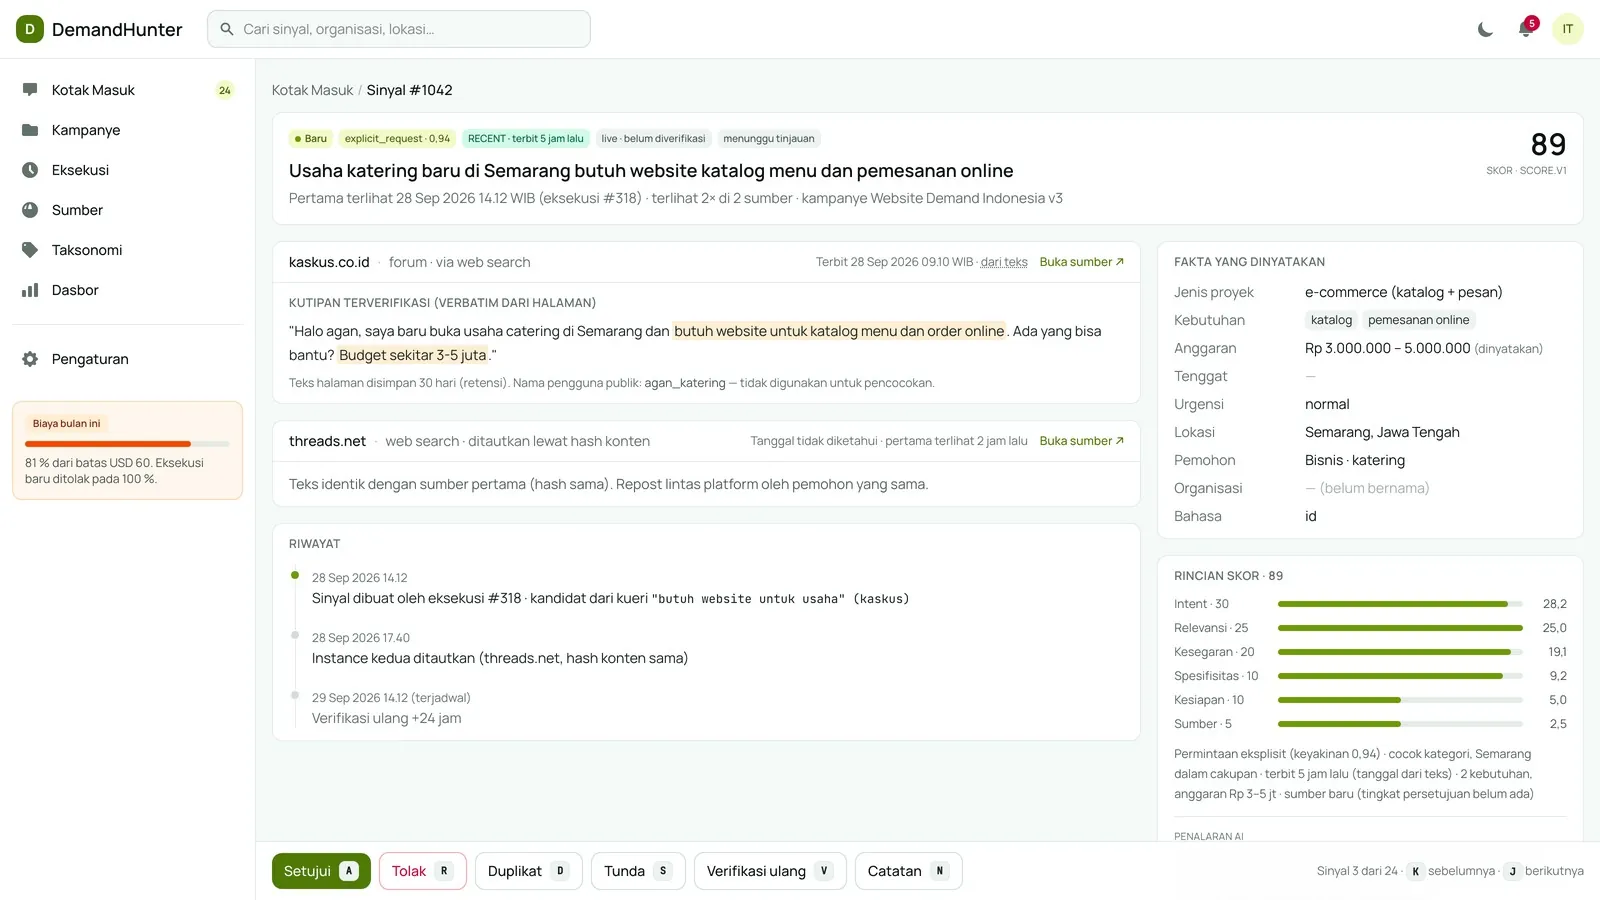Navigate to Sumber
This screenshot has width=1600, height=900.
(128, 210)
